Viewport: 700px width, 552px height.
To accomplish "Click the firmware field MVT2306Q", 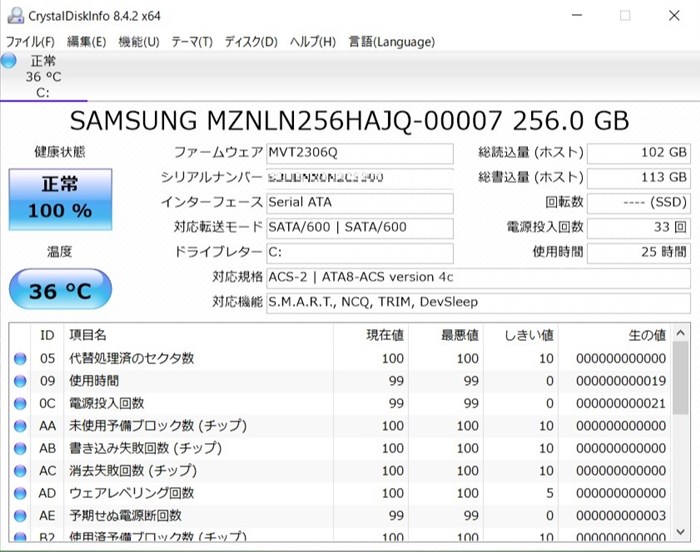I will point(360,153).
